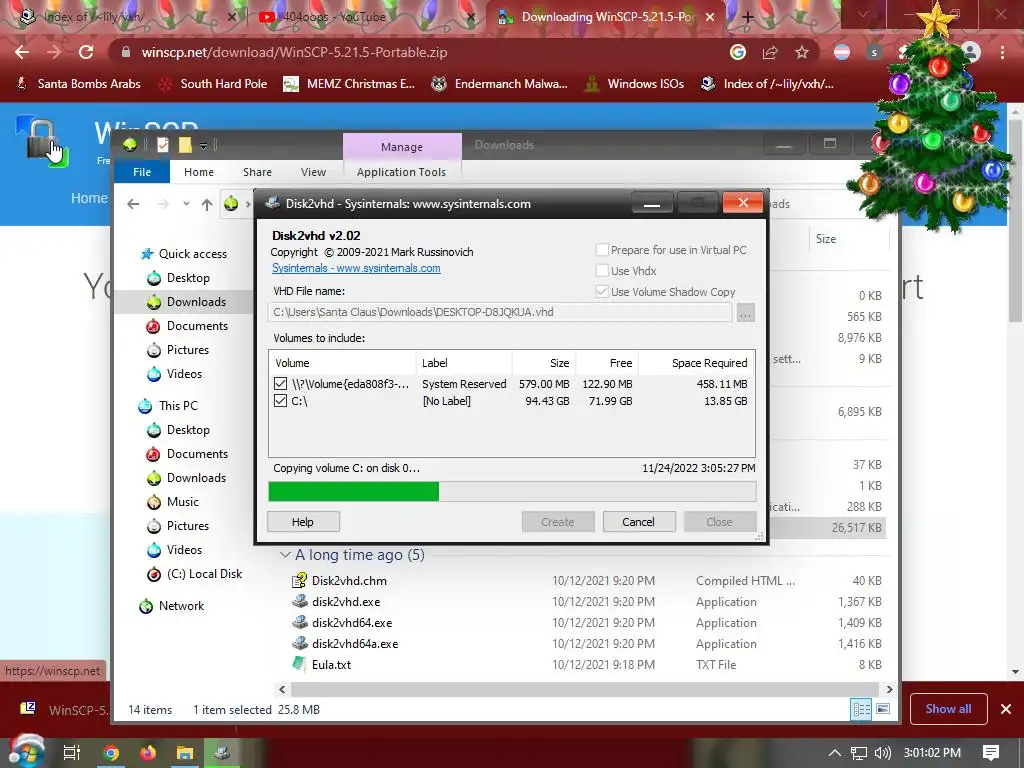Viewport: 1024px width, 768px height.
Task: Uncheck the C:\ volume checkbox
Action: (280, 400)
